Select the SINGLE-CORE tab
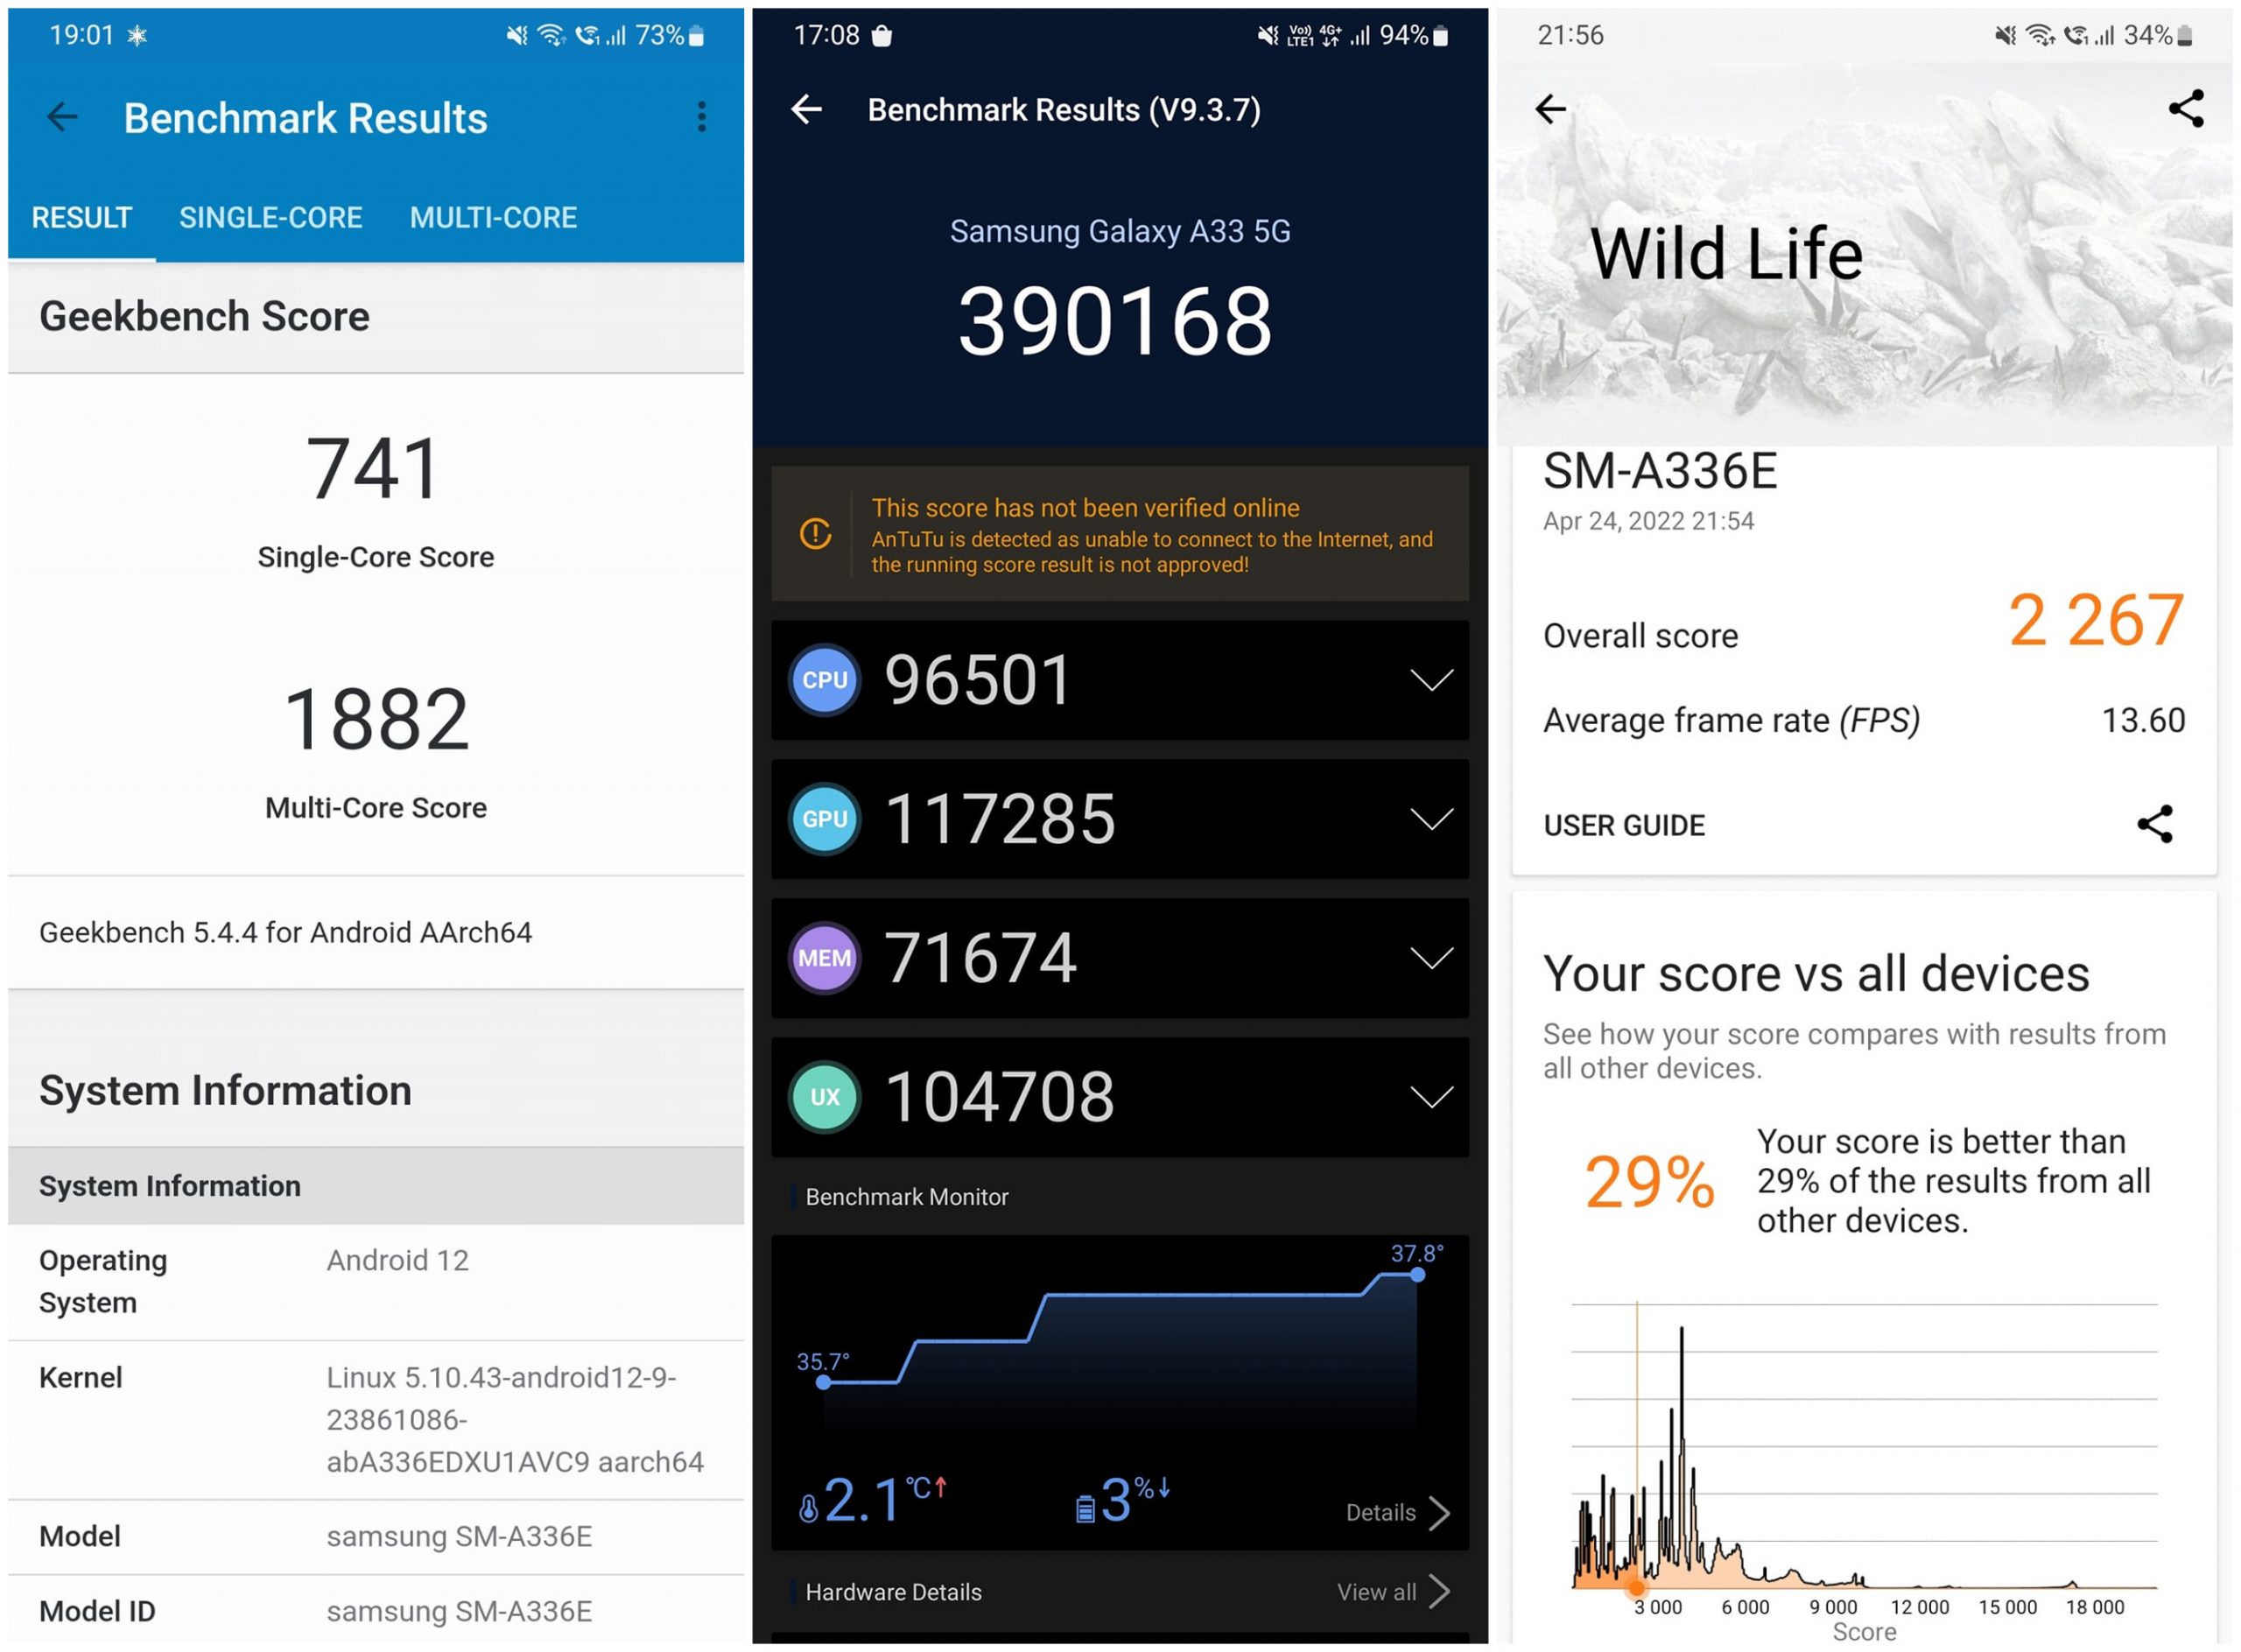This screenshot has height=1652, width=2241. point(270,218)
